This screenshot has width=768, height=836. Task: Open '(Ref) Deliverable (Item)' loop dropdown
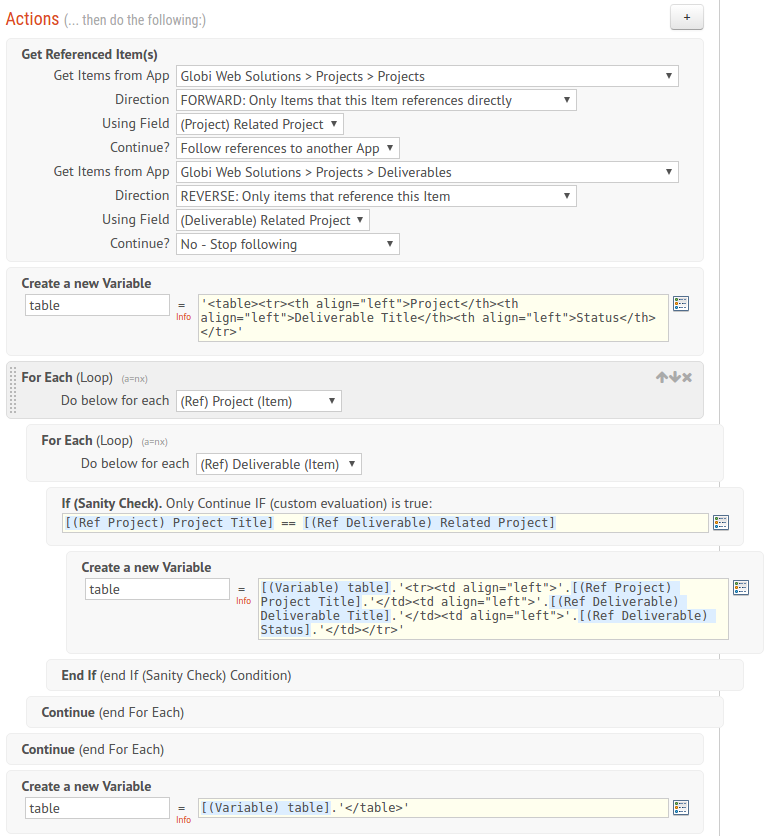[x=278, y=464]
